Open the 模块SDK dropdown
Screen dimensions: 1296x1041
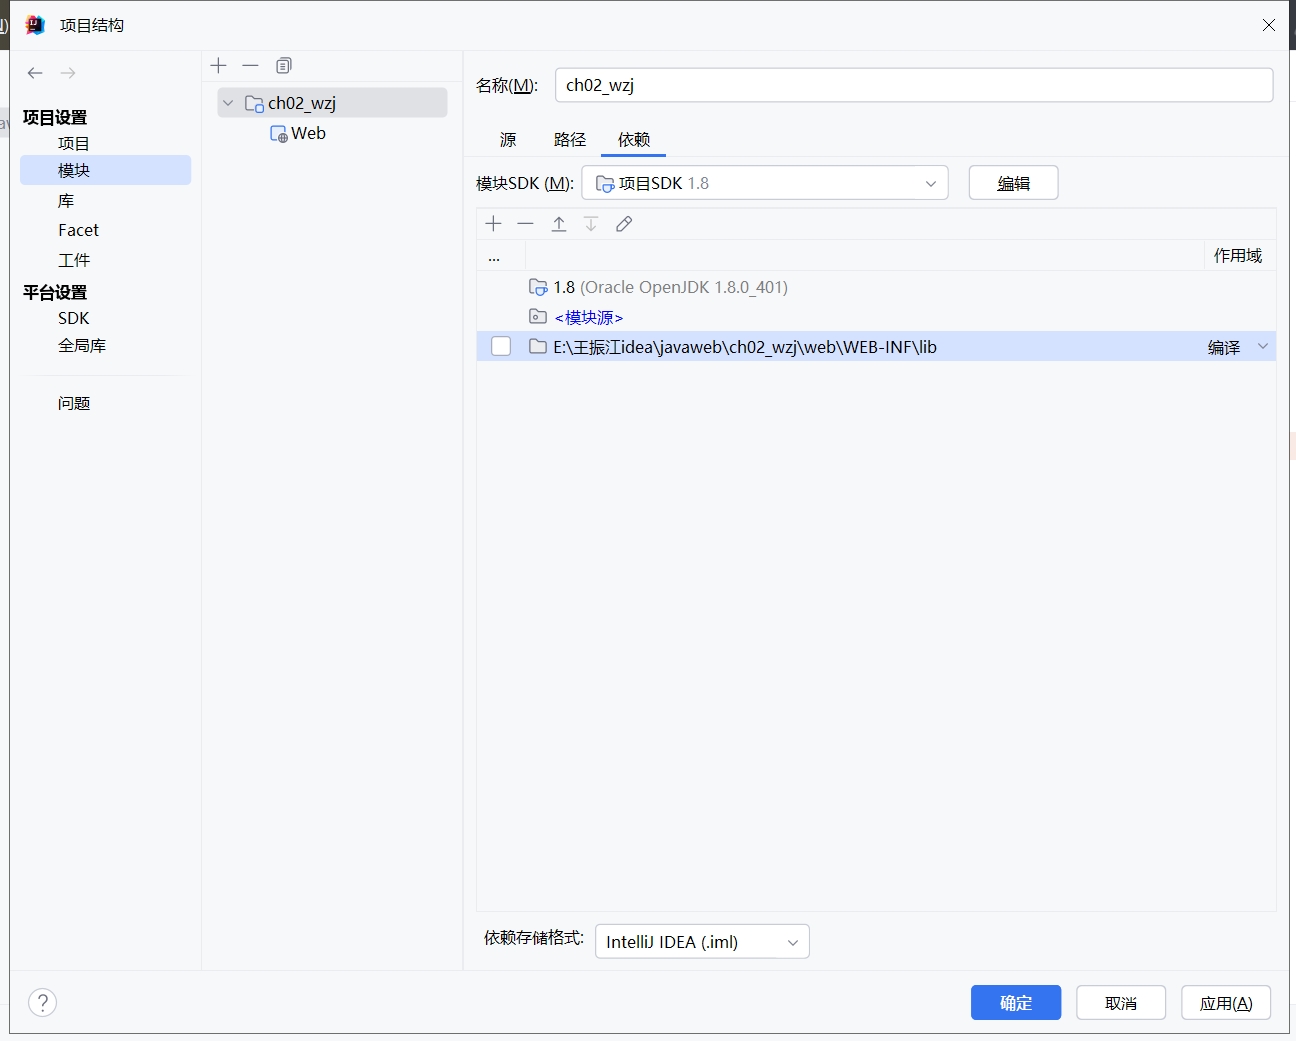click(x=765, y=183)
